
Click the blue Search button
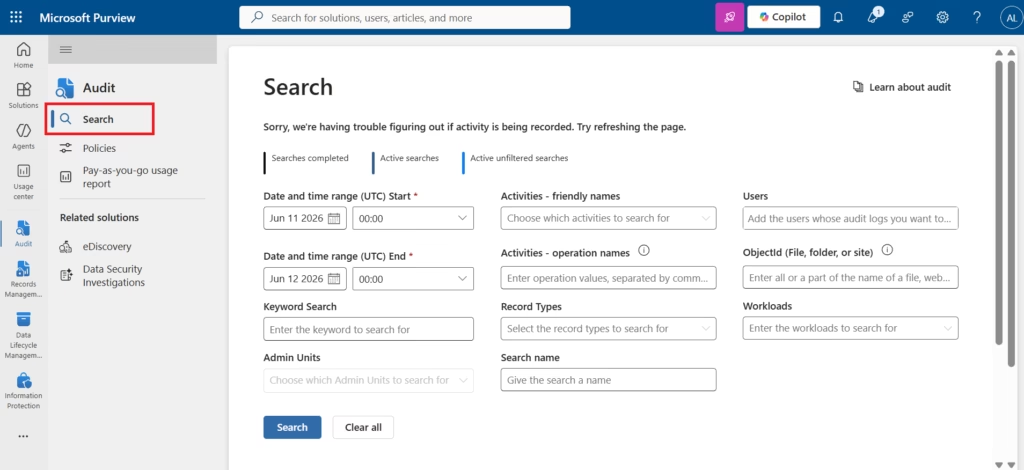point(292,427)
